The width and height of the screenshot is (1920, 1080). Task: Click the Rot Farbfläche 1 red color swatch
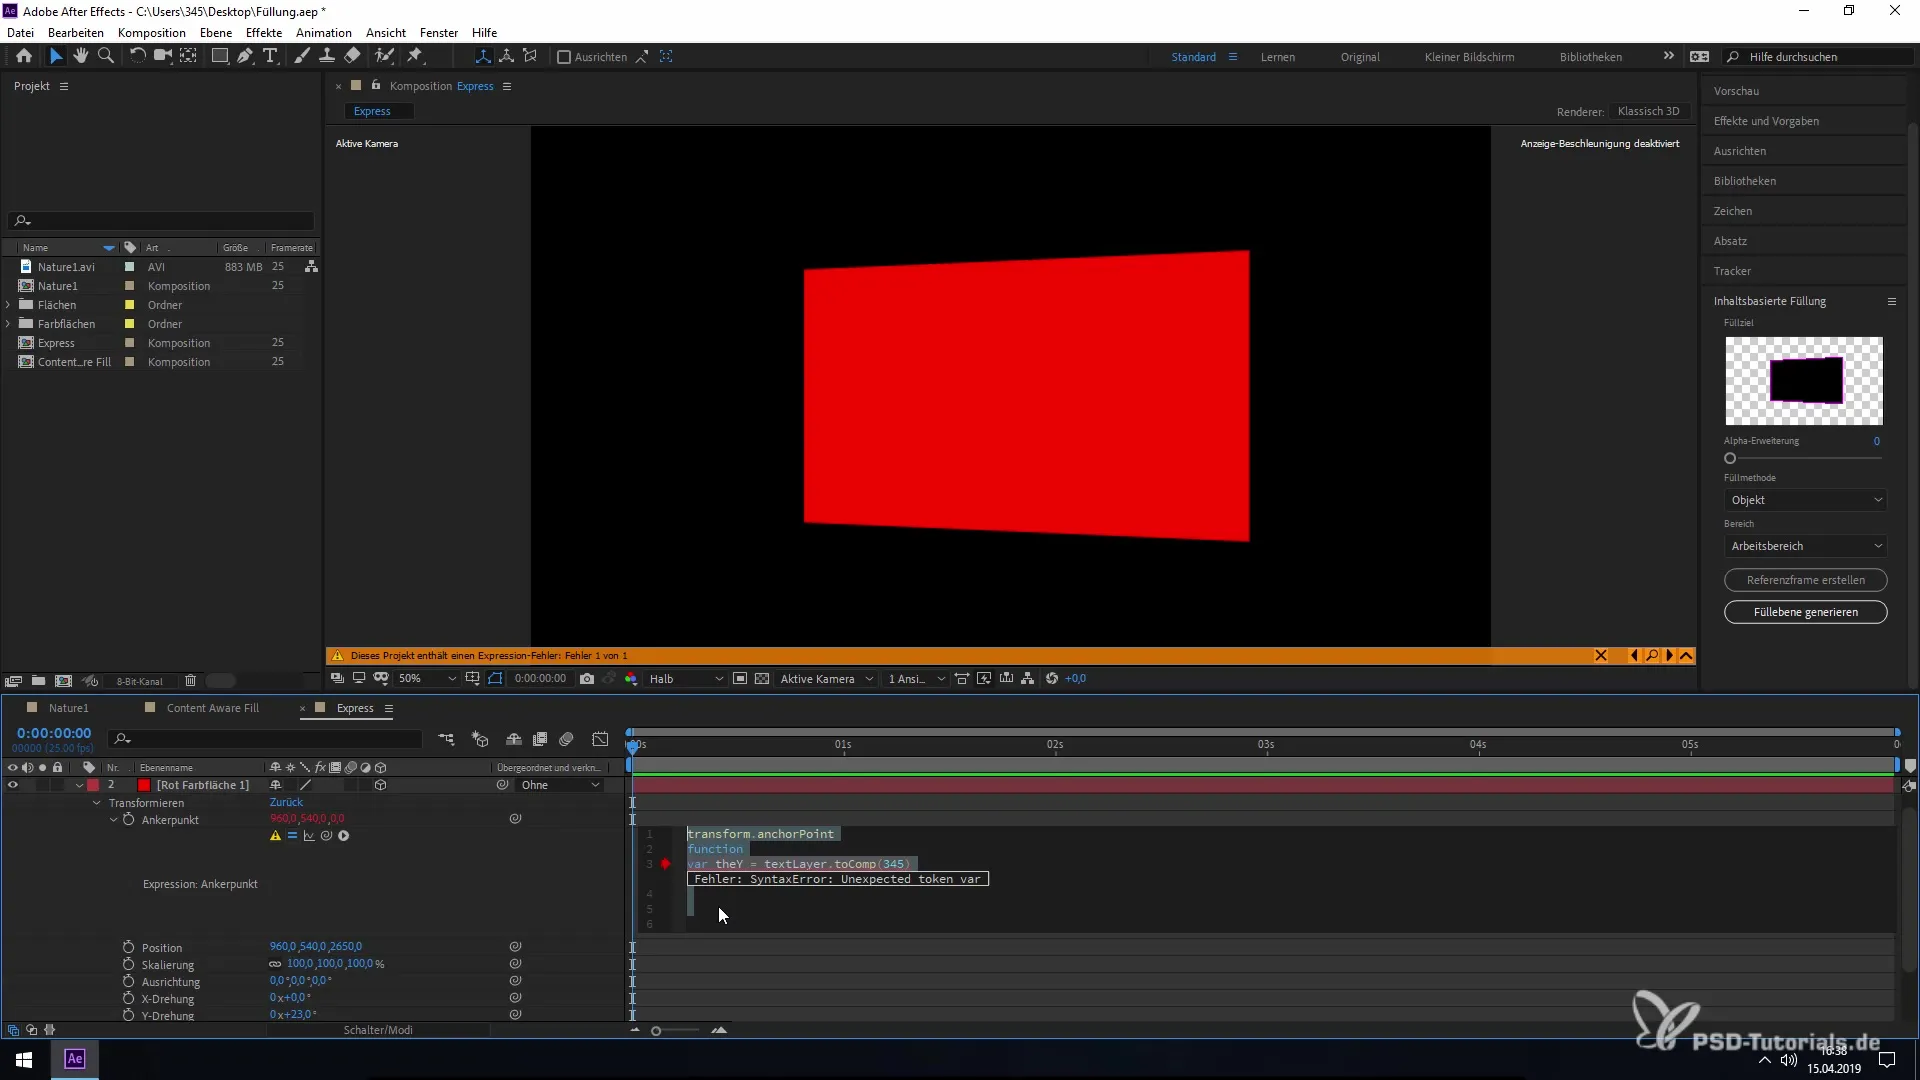(144, 786)
